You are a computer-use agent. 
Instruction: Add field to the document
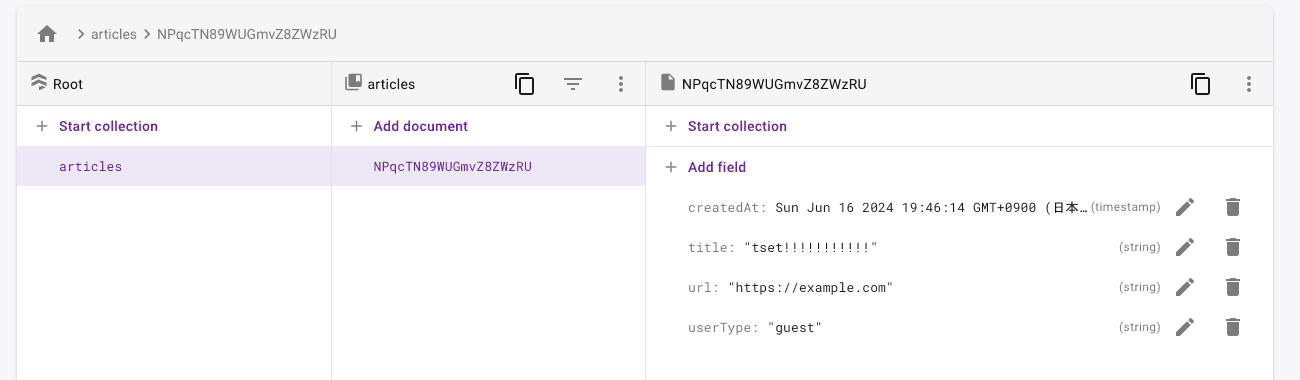click(706, 167)
